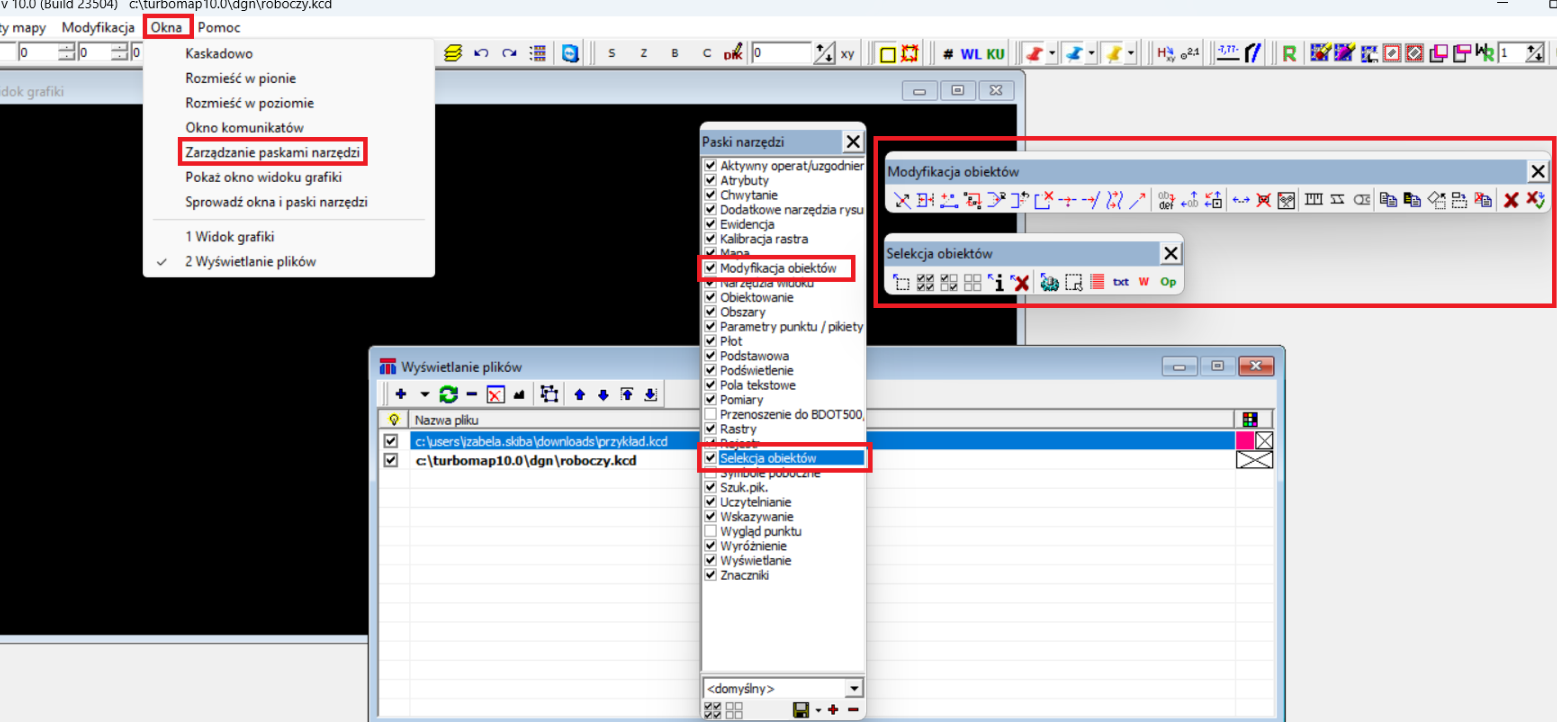1557x722 pixels.
Task: Click the save floppy icon in Paski narzędzi
Action: point(800,710)
